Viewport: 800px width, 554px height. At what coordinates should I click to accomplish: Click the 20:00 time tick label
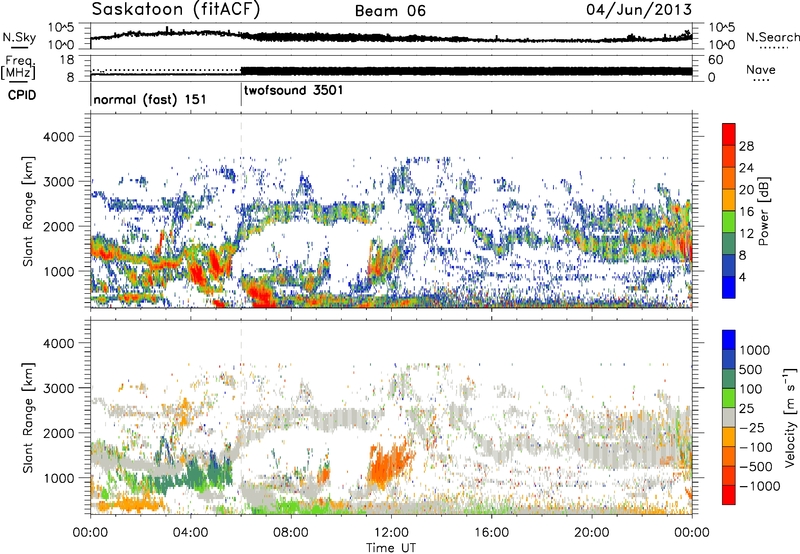coord(592,533)
